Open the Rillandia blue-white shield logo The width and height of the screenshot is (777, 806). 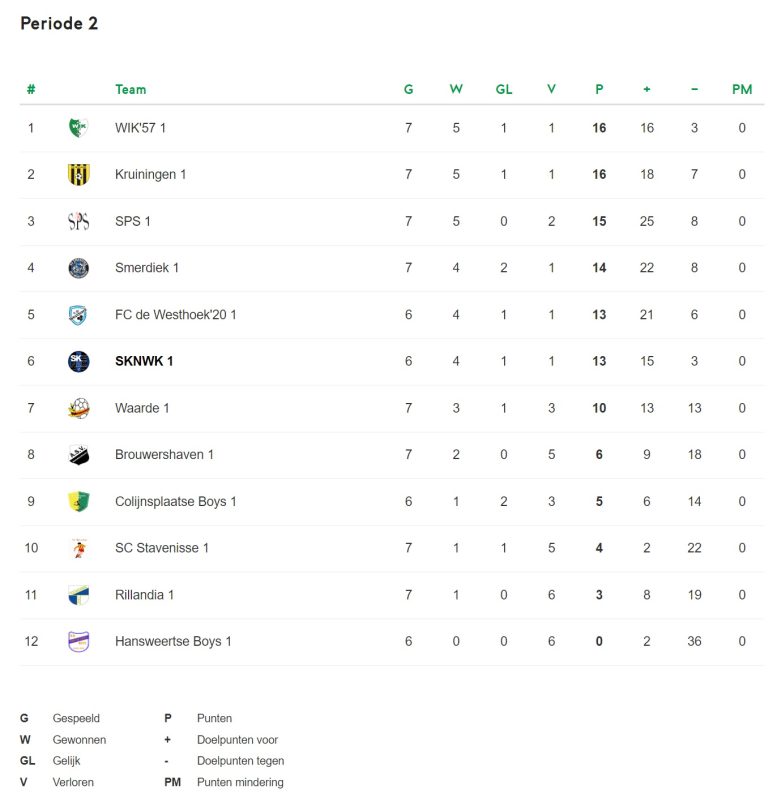click(x=79, y=595)
